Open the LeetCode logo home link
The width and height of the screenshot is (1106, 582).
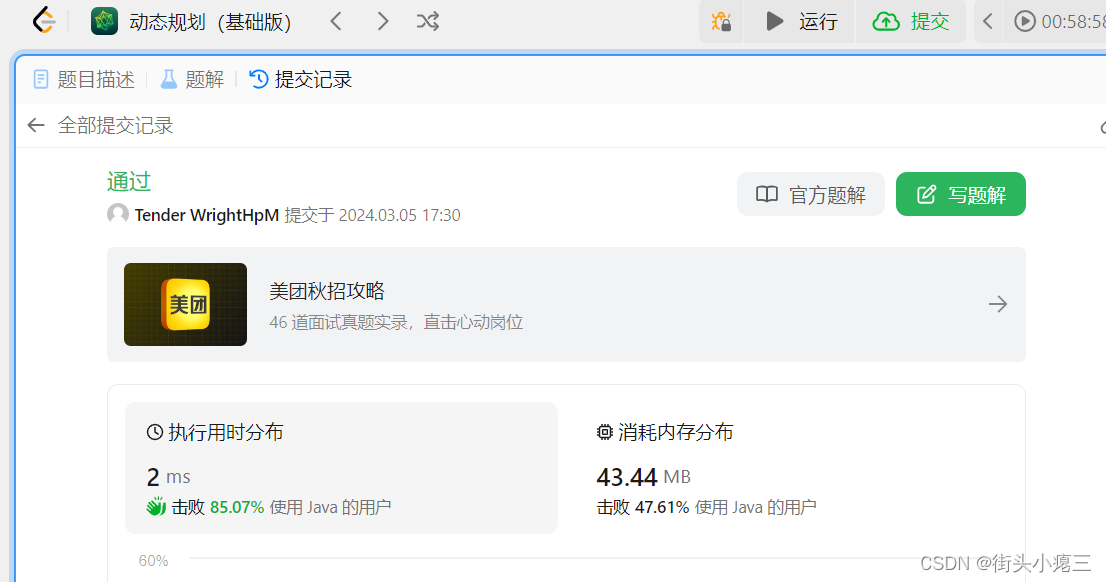pyautogui.click(x=44, y=21)
